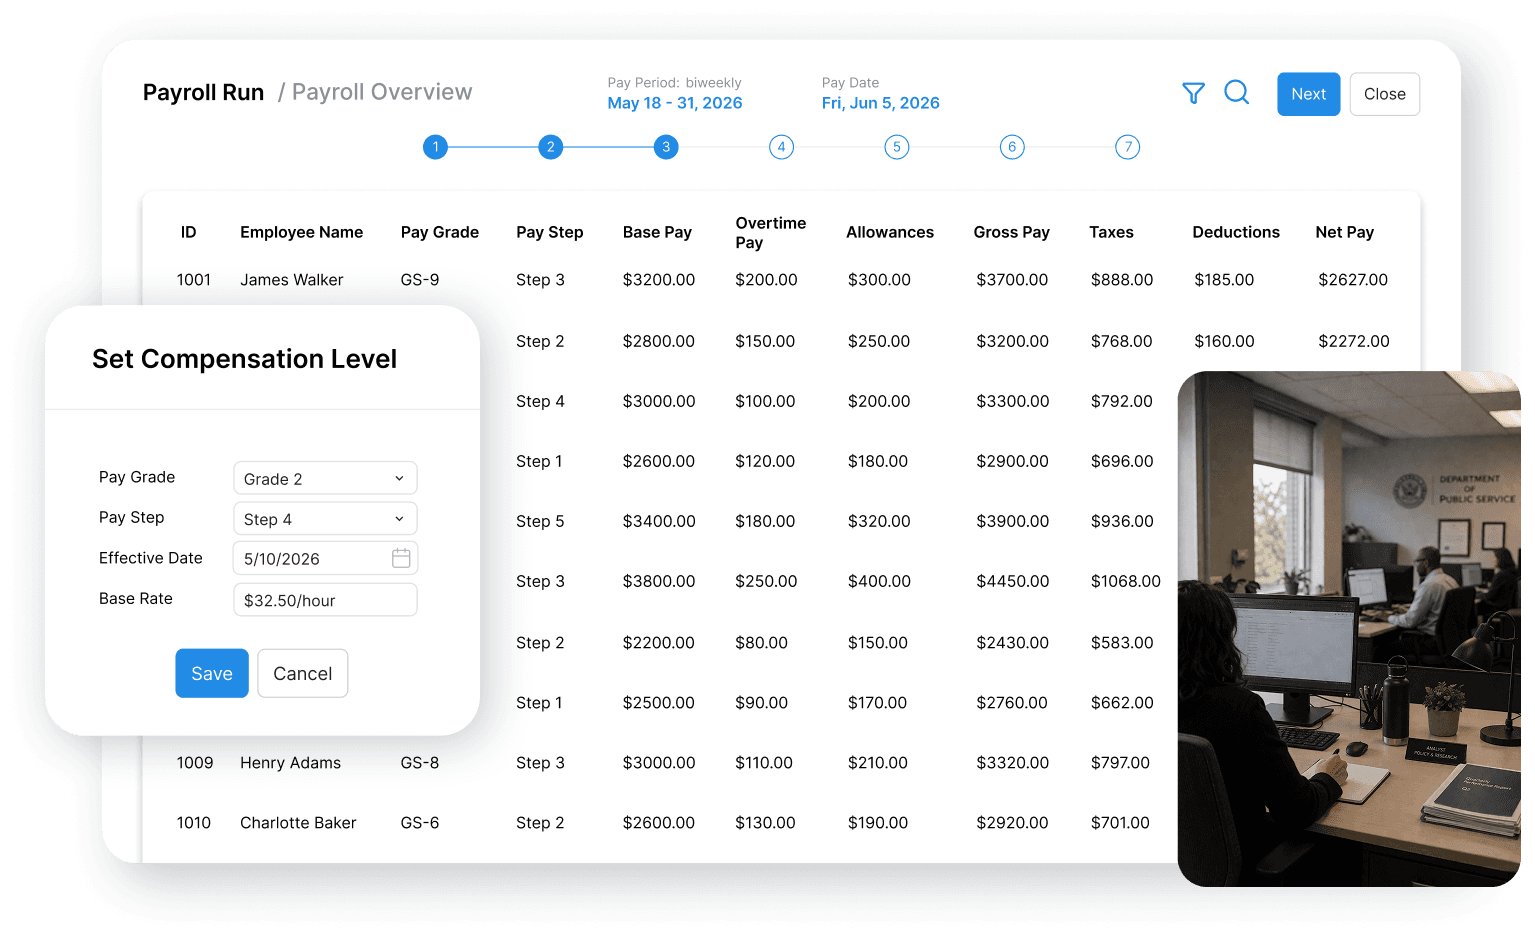Click step 5 circle in the wizard stepper
This screenshot has height=937, width=1535.
point(896,146)
